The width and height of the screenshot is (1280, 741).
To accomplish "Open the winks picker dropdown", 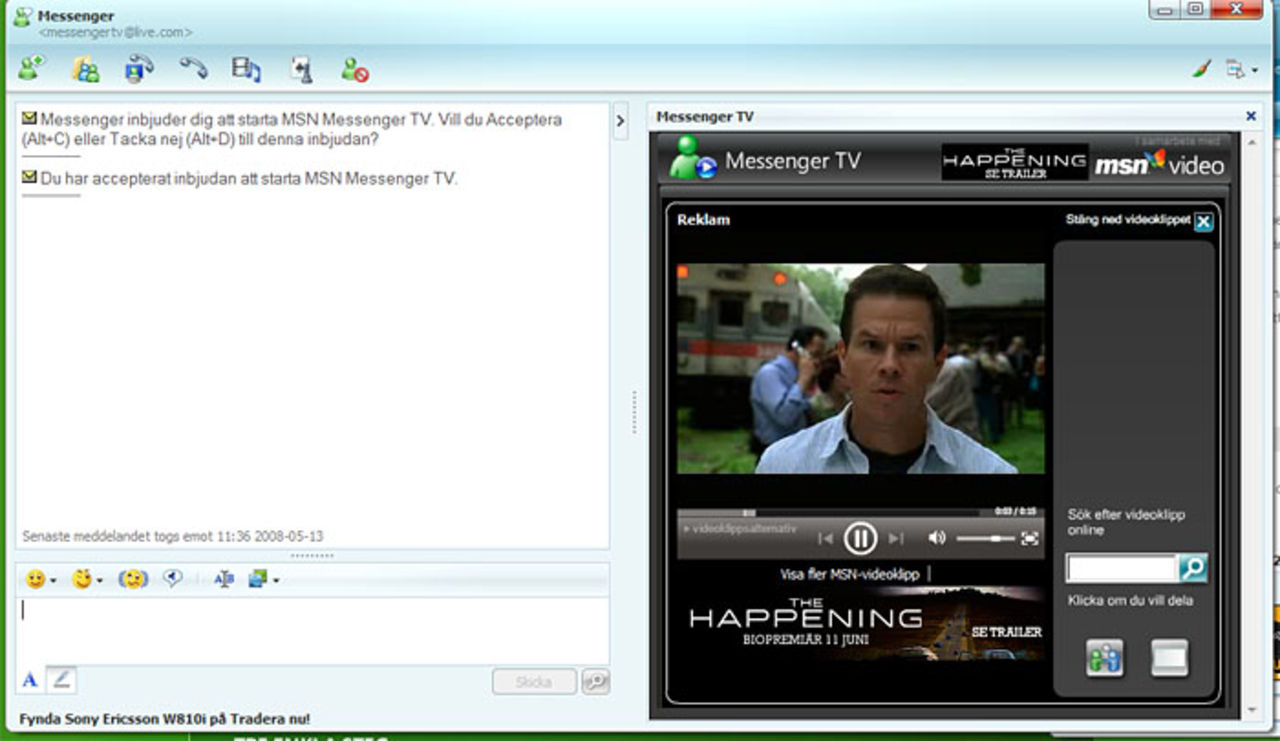I will (87, 579).
